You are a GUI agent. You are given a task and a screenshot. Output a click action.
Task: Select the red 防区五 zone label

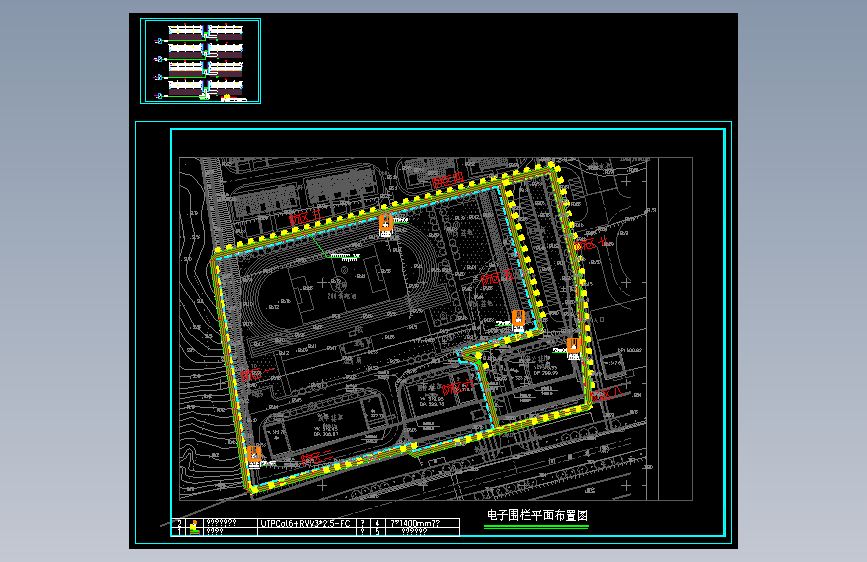coord(498,277)
